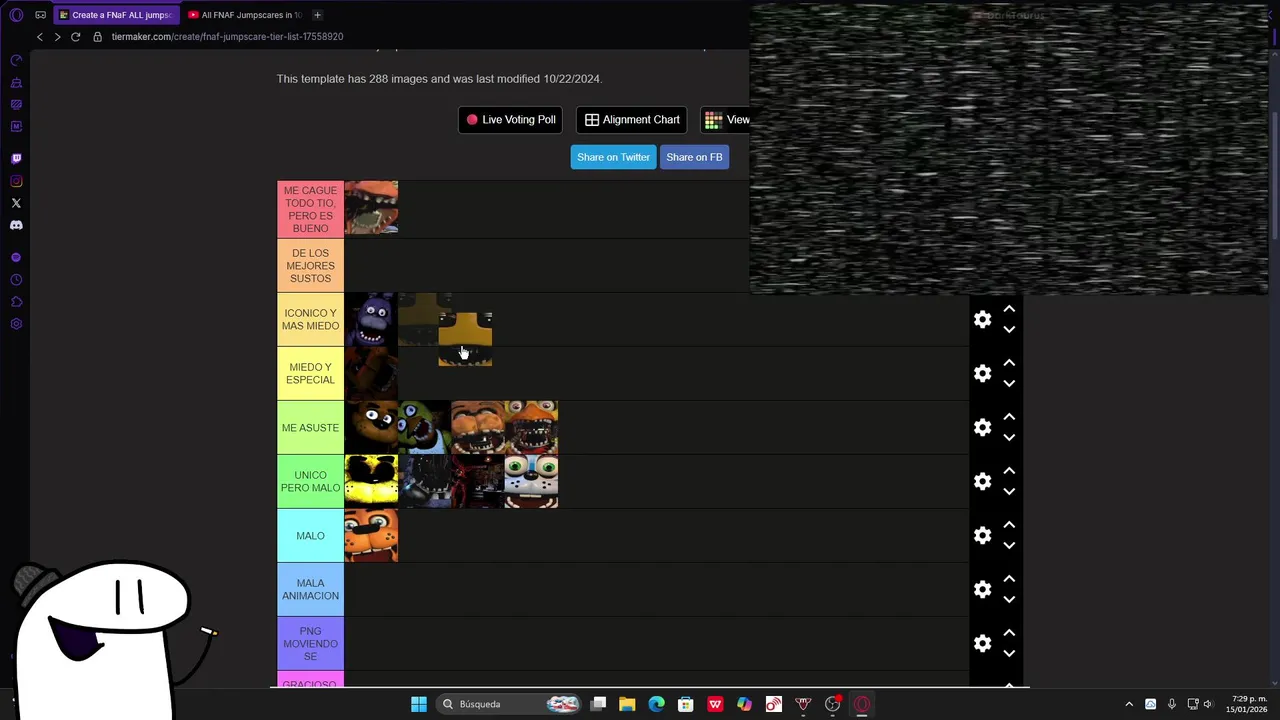1280x720 pixels.
Task: Move UNICO PERO MALO row up
Action: pyautogui.click(x=1009, y=471)
